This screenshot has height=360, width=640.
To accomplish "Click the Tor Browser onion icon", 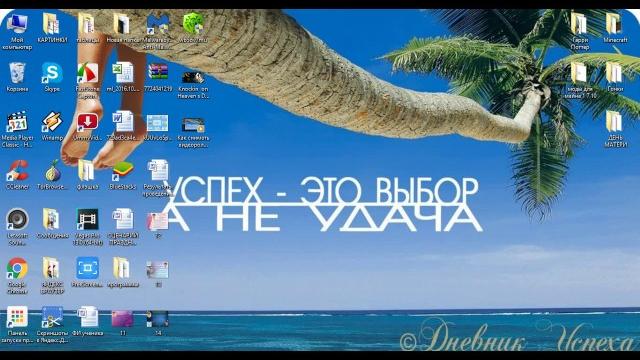I will (53, 171).
